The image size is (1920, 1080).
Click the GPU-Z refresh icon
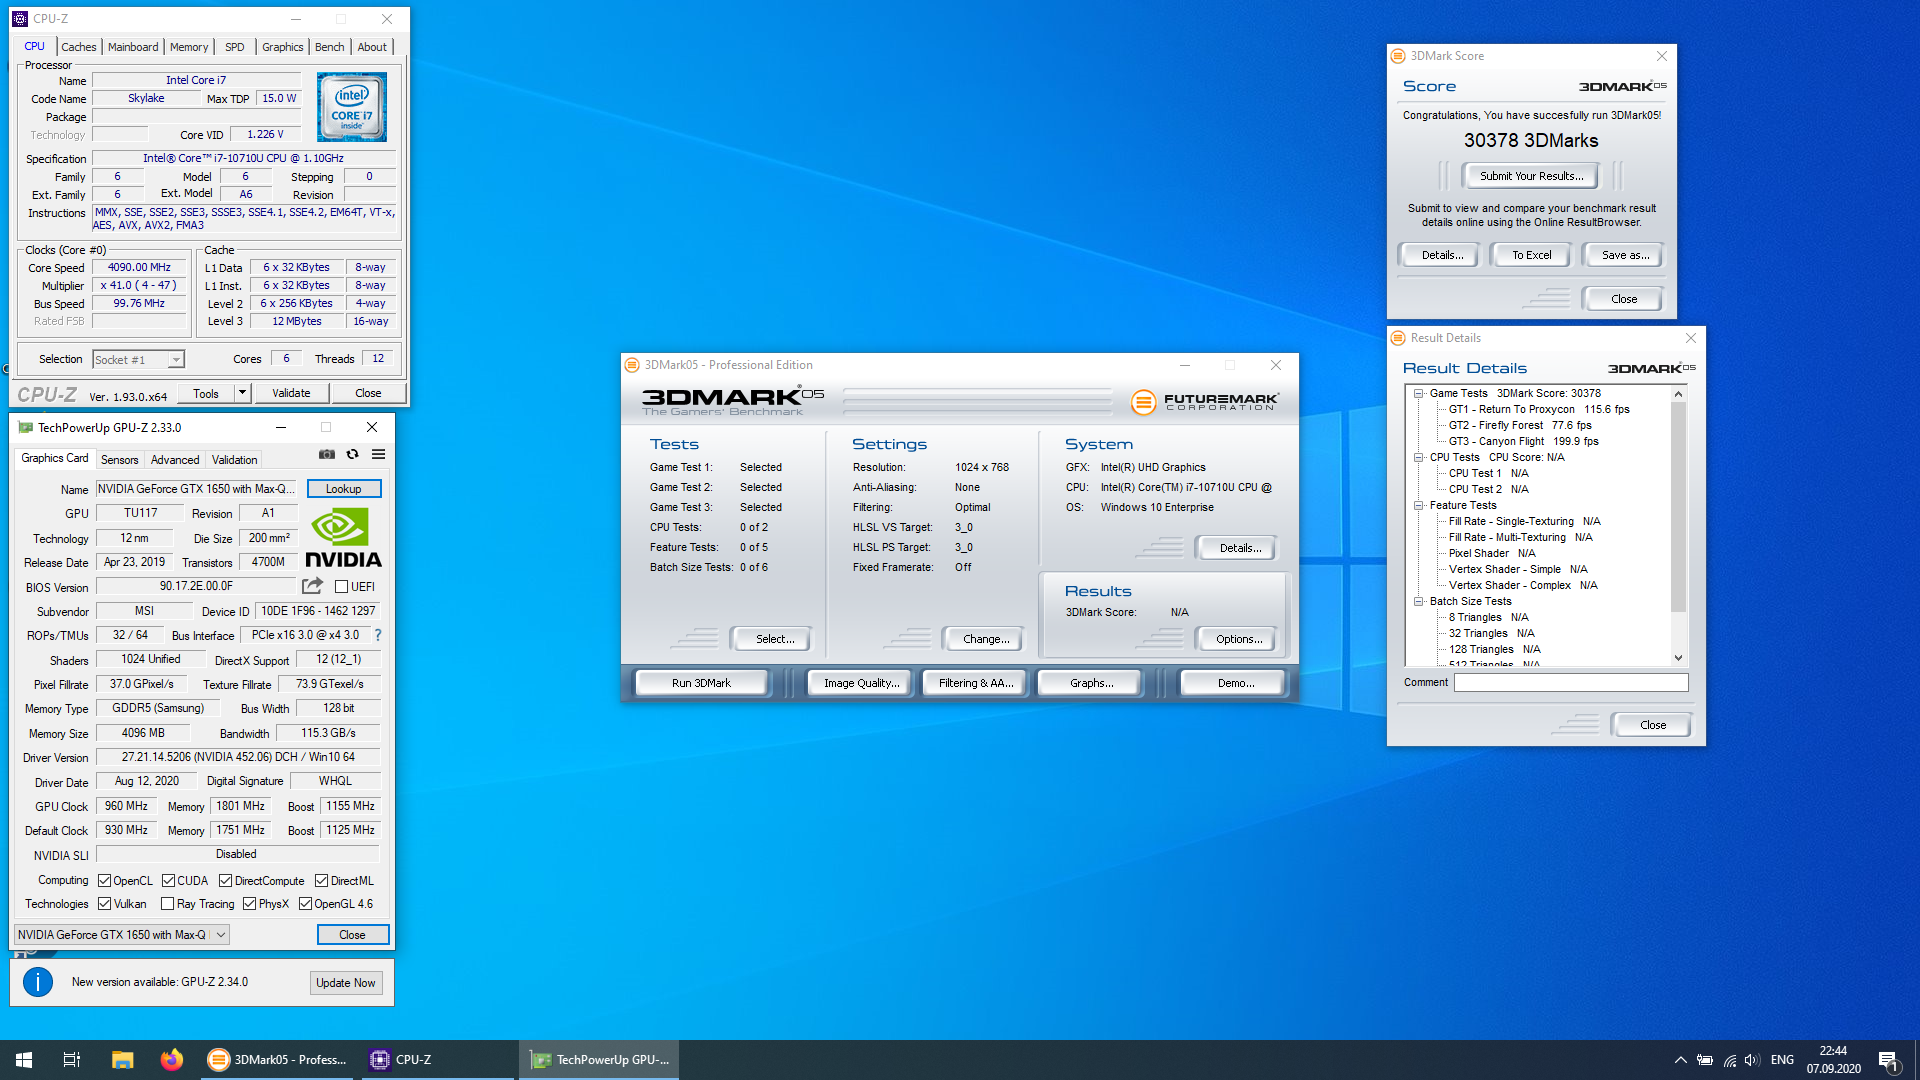point(352,454)
